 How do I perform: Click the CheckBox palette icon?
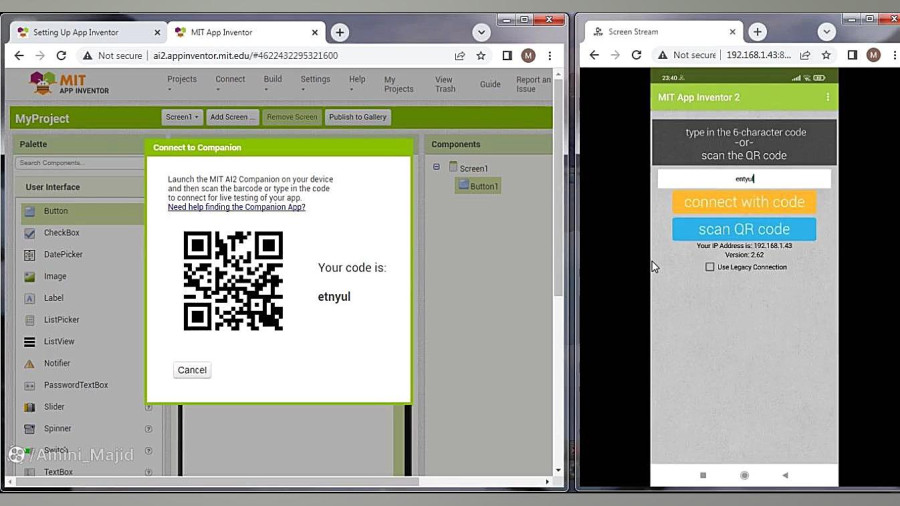pyautogui.click(x=29, y=233)
